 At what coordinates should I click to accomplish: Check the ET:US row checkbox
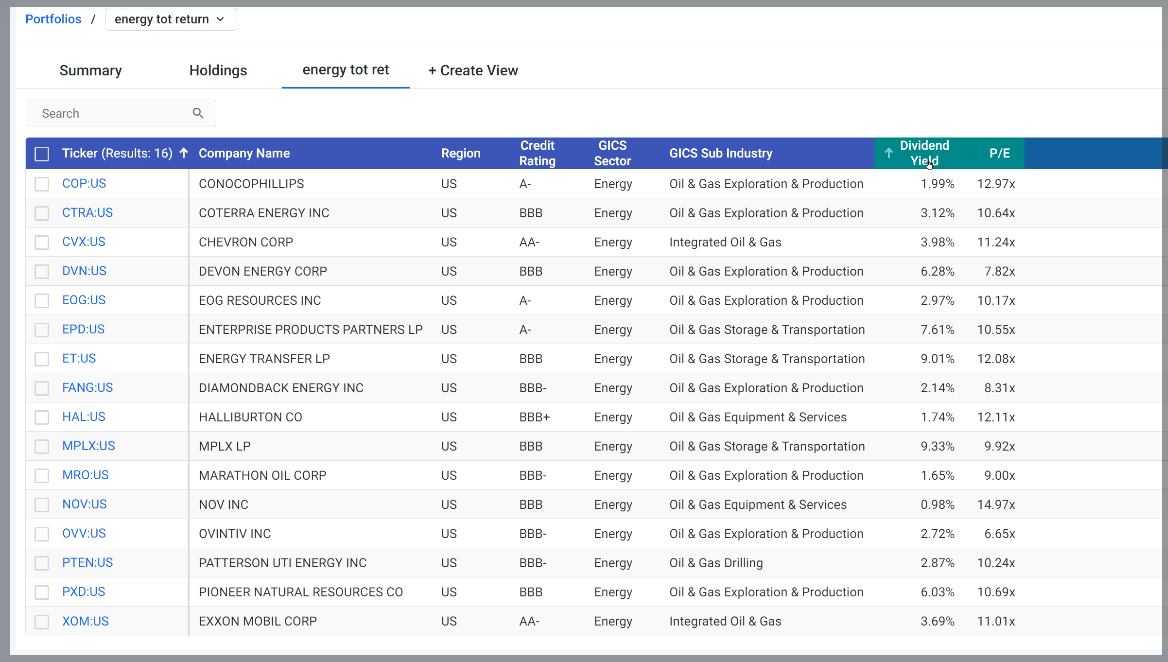[42, 359]
